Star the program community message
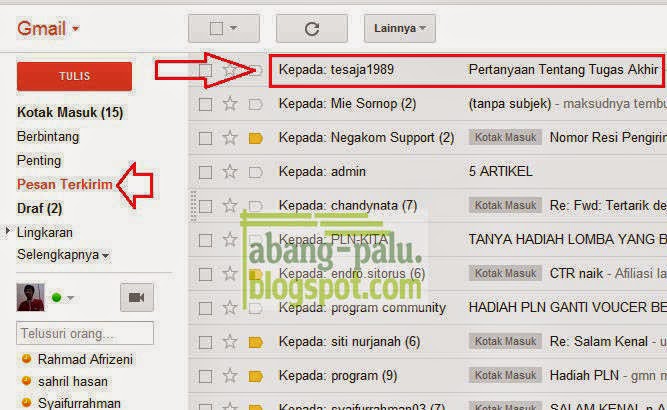667x410 pixels. 230,308
